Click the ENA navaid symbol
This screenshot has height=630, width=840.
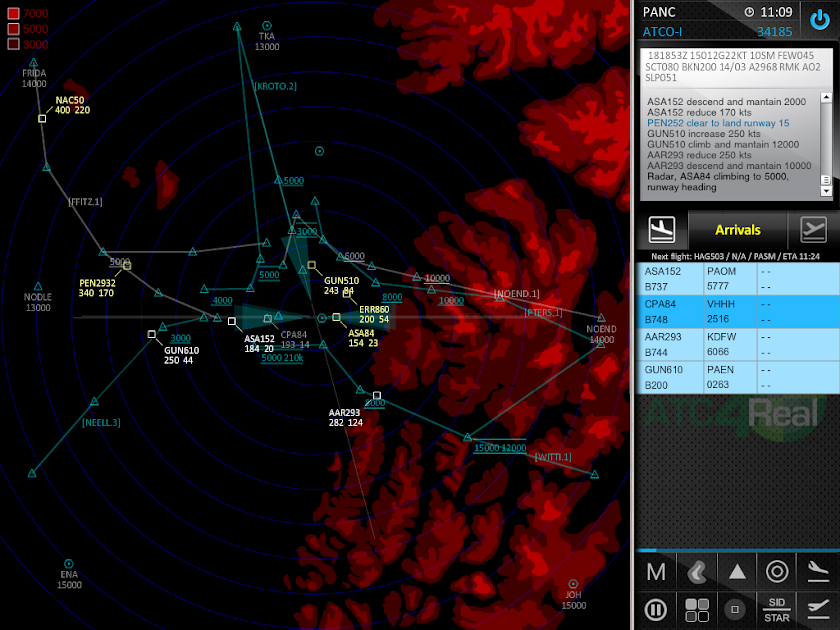click(69, 564)
